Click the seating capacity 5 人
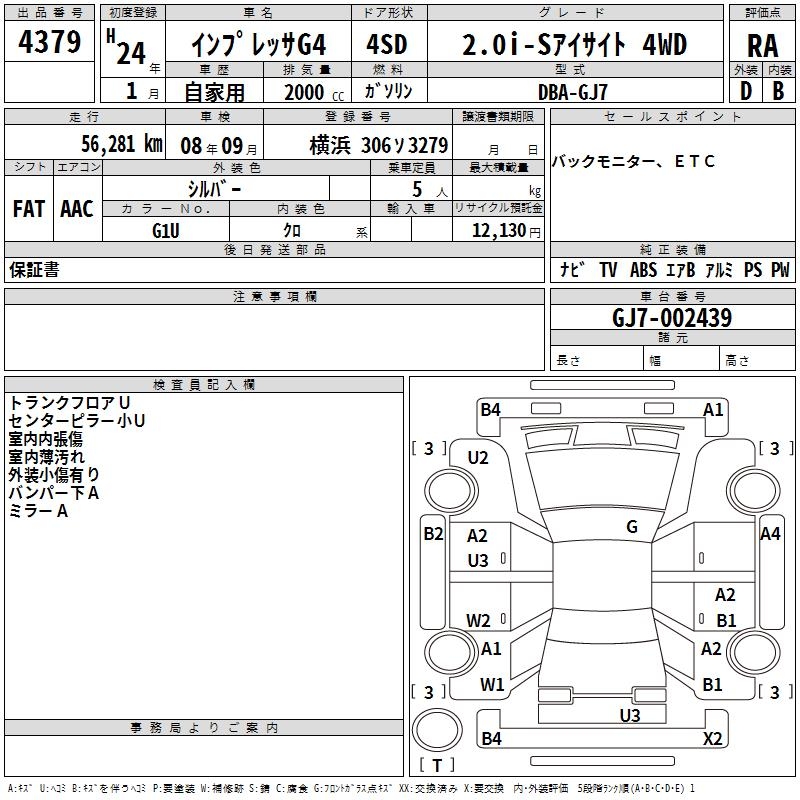The width and height of the screenshot is (800, 800). coord(429,190)
